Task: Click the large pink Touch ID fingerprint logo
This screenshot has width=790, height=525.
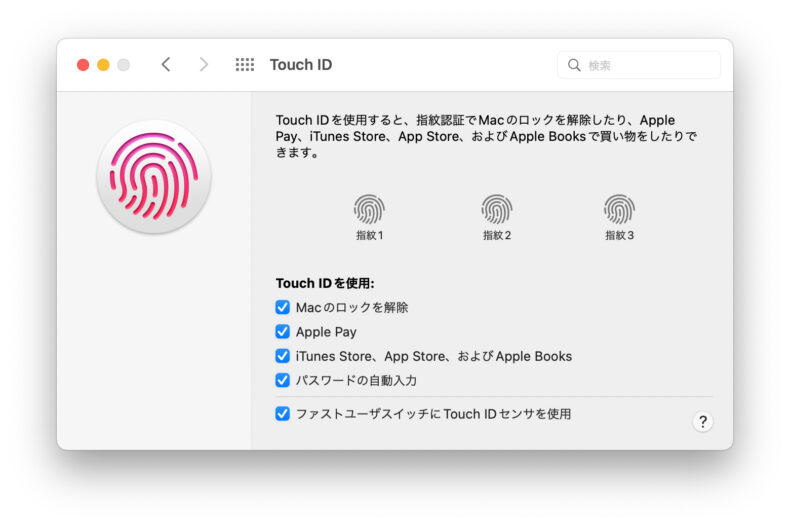Action: (154, 178)
